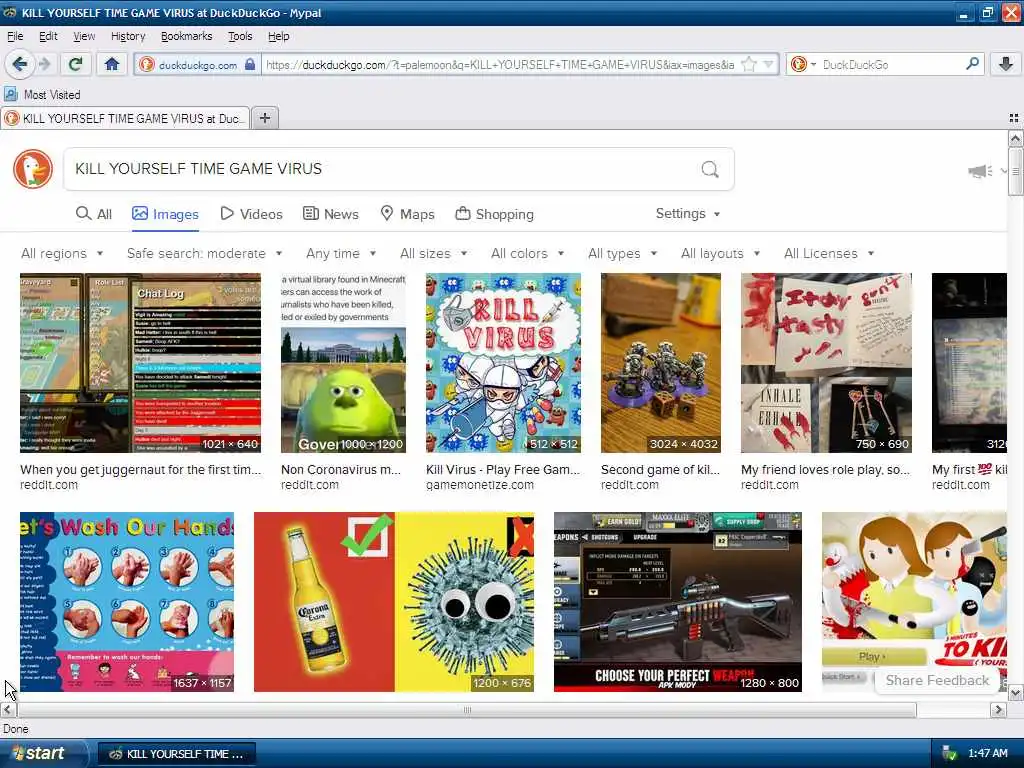Open the 'My friend loves role play' link
The image size is (1024, 768).
pos(825,470)
